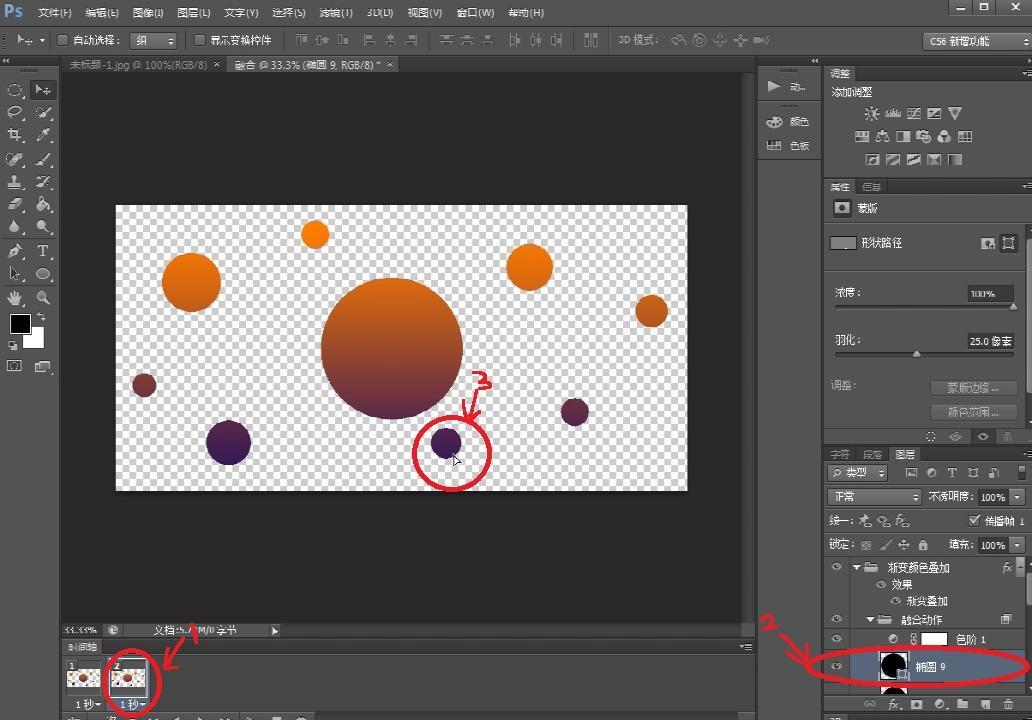Screen dimensions: 1032x720
Task: Open the blend mode 正常 dropdown
Action: pyautogui.click(x=874, y=497)
